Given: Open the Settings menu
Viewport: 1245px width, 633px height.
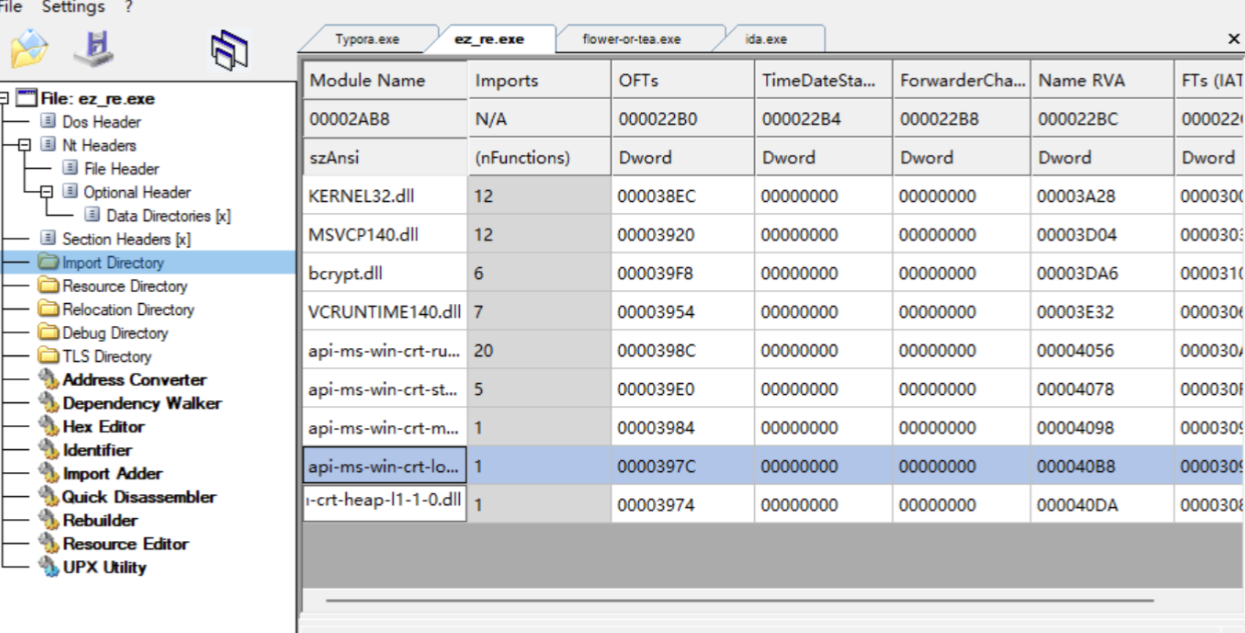Looking at the screenshot, I should pos(73,7).
